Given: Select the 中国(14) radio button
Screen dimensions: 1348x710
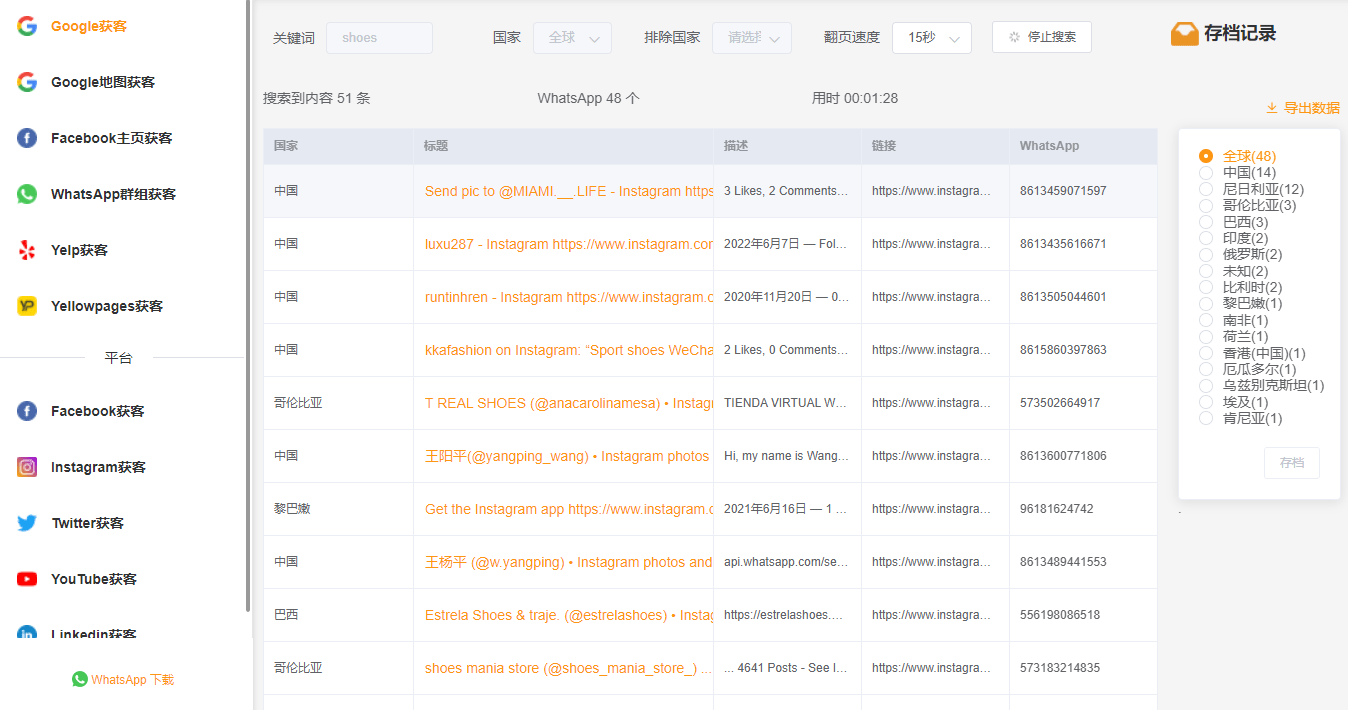Looking at the screenshot, I should (x=1206, y=173).
